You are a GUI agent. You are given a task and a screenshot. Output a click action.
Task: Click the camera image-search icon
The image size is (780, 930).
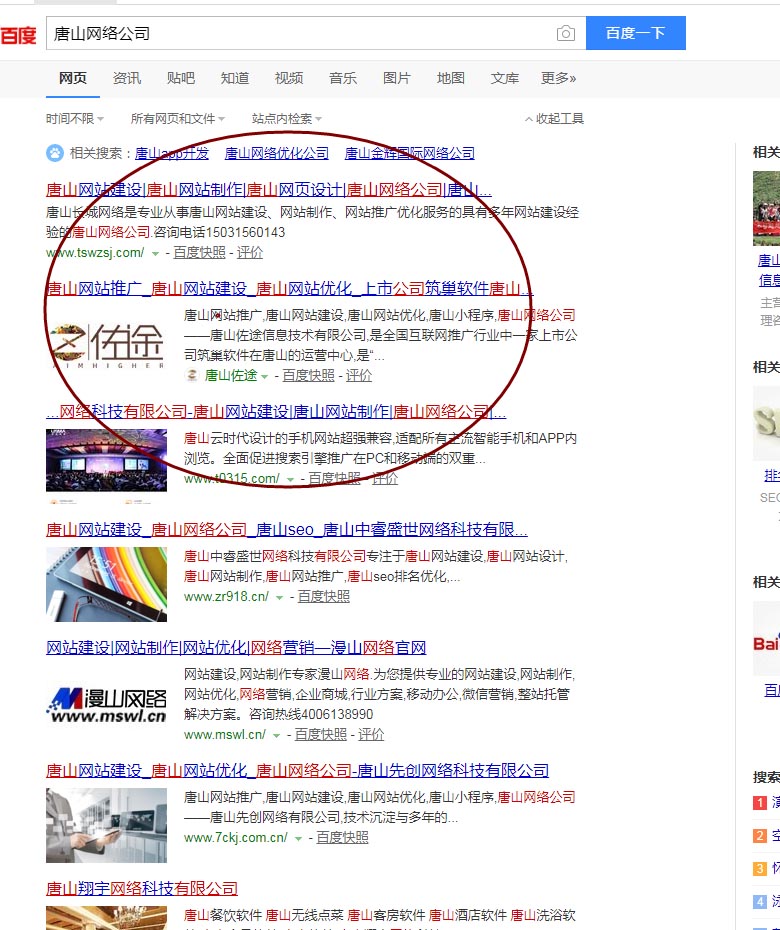click(x=566, y=34)
